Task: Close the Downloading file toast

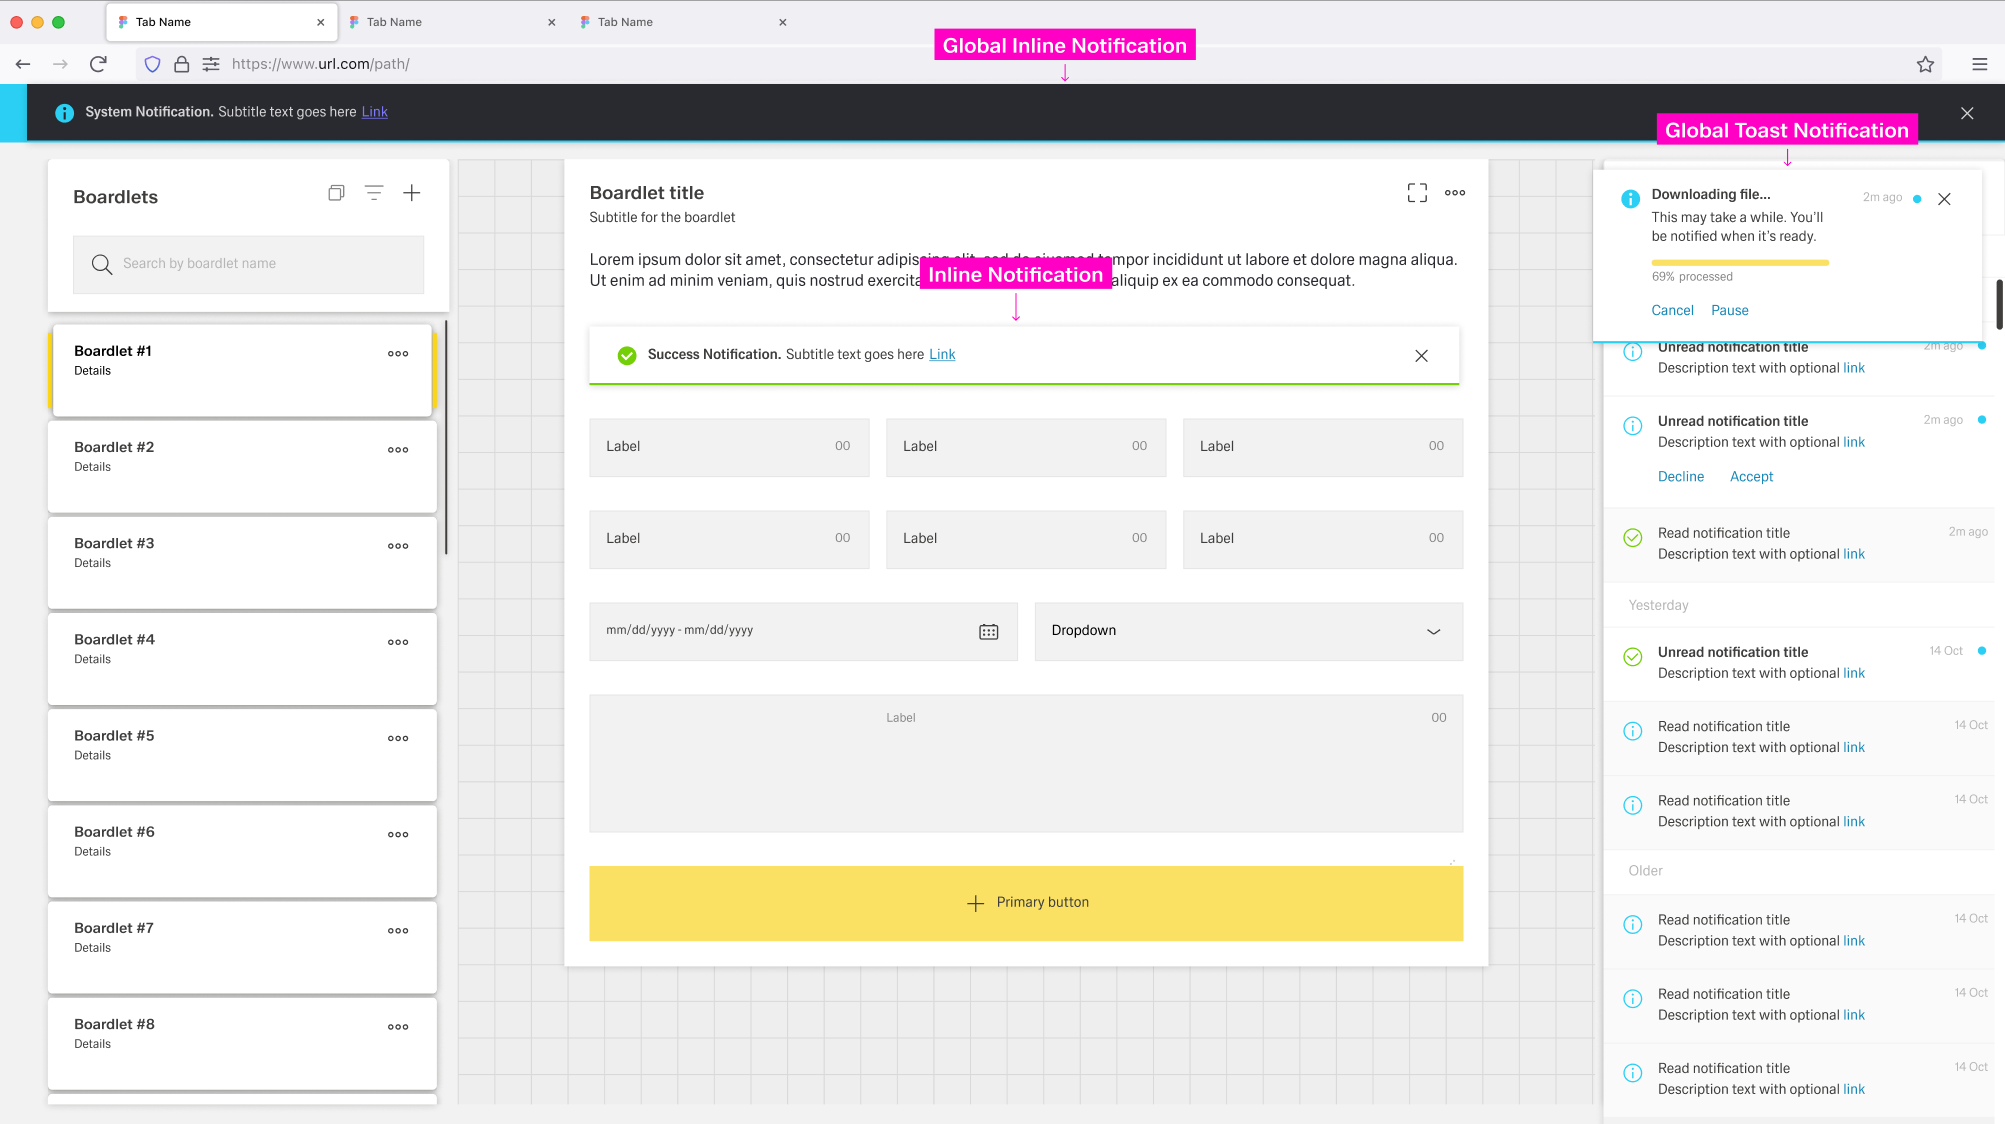Action: 1944,199
